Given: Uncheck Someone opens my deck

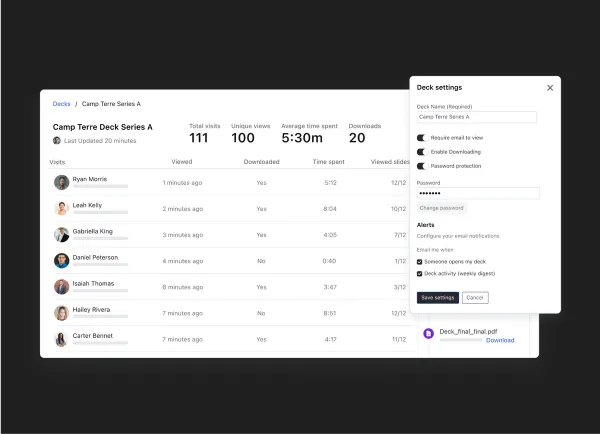Looking at the screenshot, I should click(x=419, y=262).
